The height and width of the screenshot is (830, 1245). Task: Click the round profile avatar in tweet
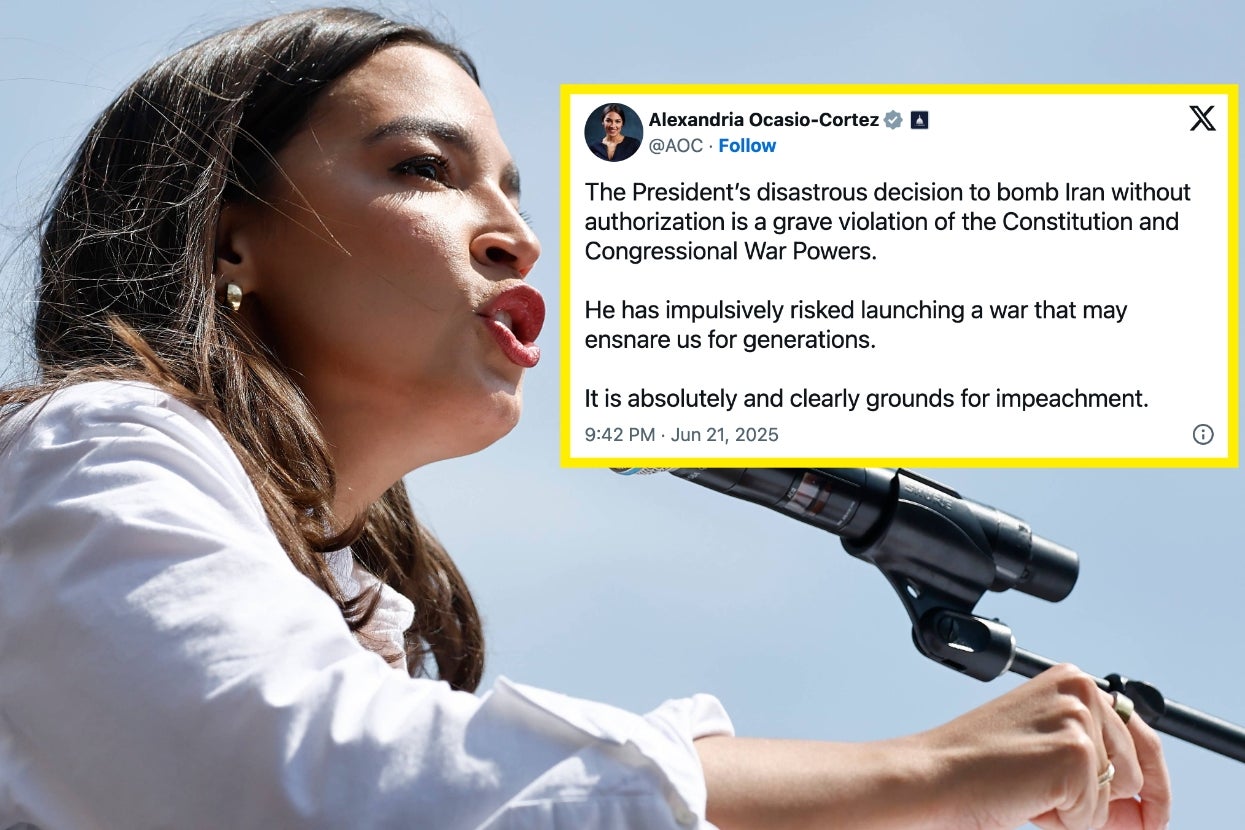click(613, 132)
